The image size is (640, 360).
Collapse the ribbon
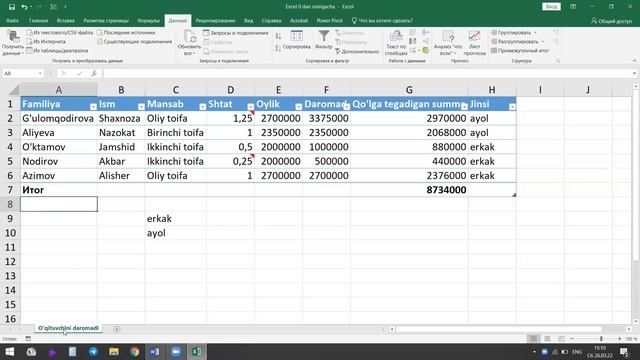(634, 61)
